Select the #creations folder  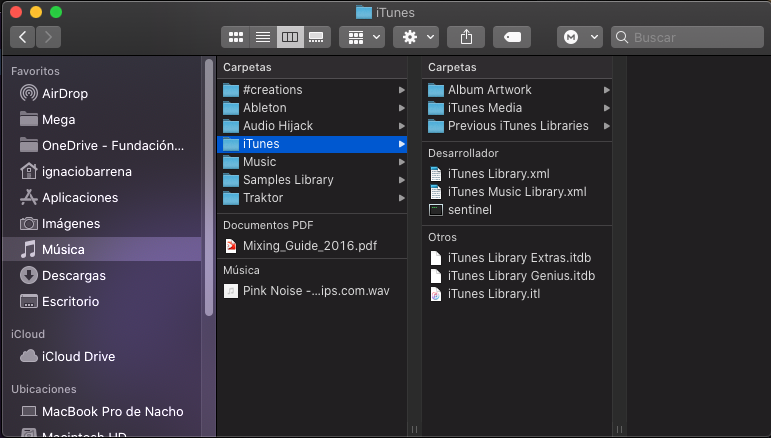tap(312, 90)
